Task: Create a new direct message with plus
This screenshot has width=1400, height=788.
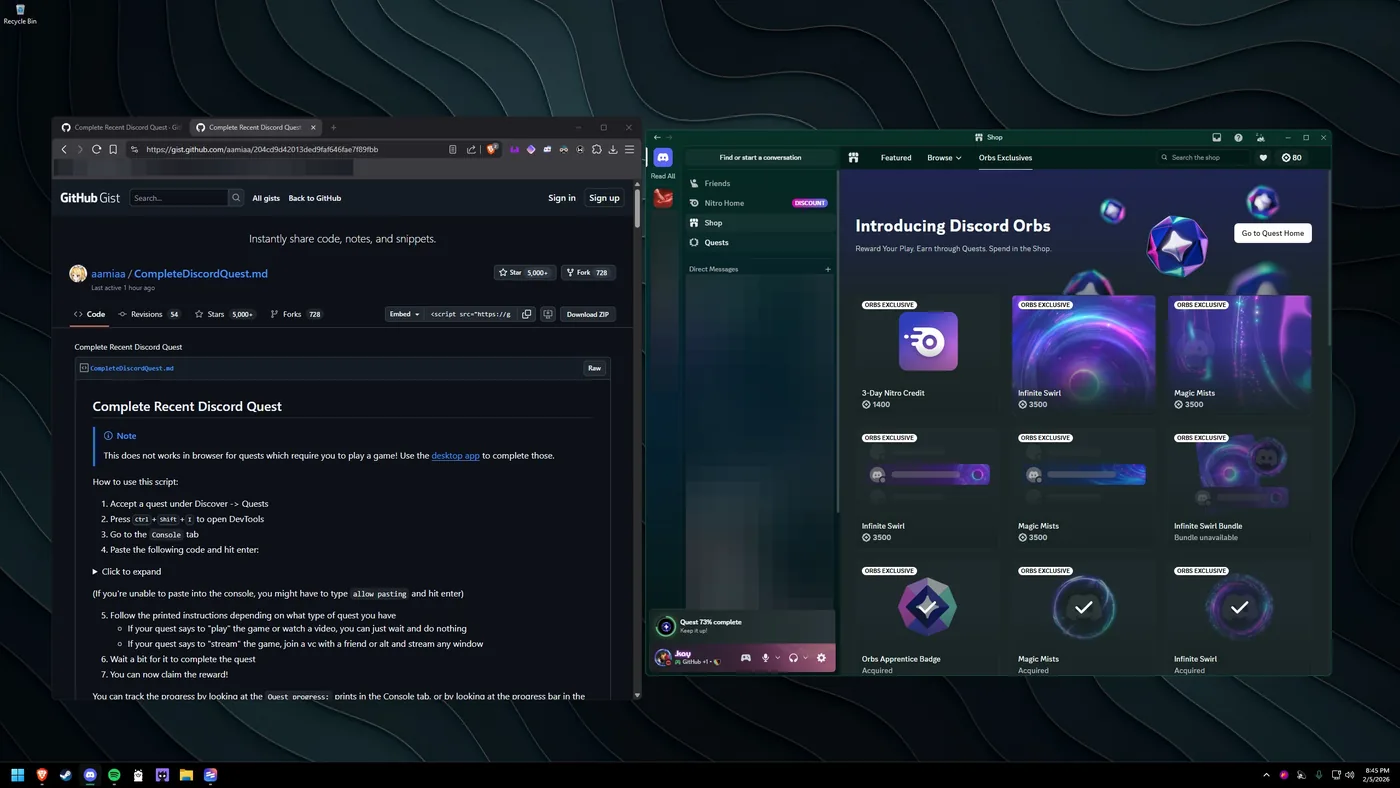Action: pyautogui.click(x=828, y=269)
